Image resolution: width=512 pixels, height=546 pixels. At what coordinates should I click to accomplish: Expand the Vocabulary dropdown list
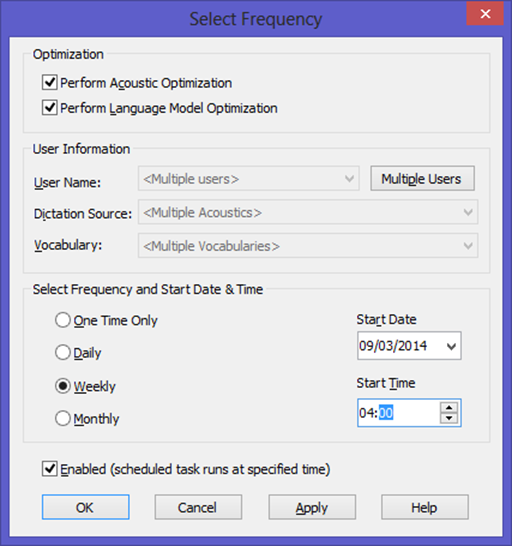(x=308, y=246)
